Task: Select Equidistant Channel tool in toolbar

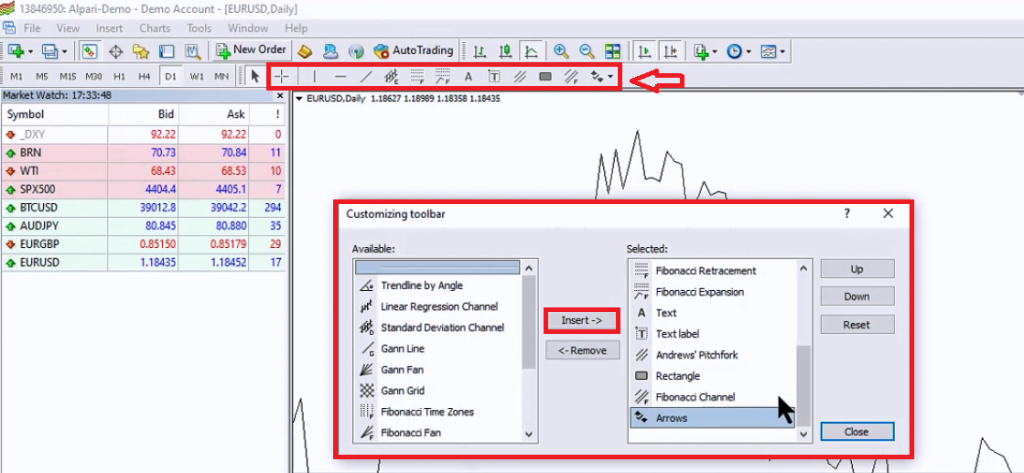Action: 391,76
